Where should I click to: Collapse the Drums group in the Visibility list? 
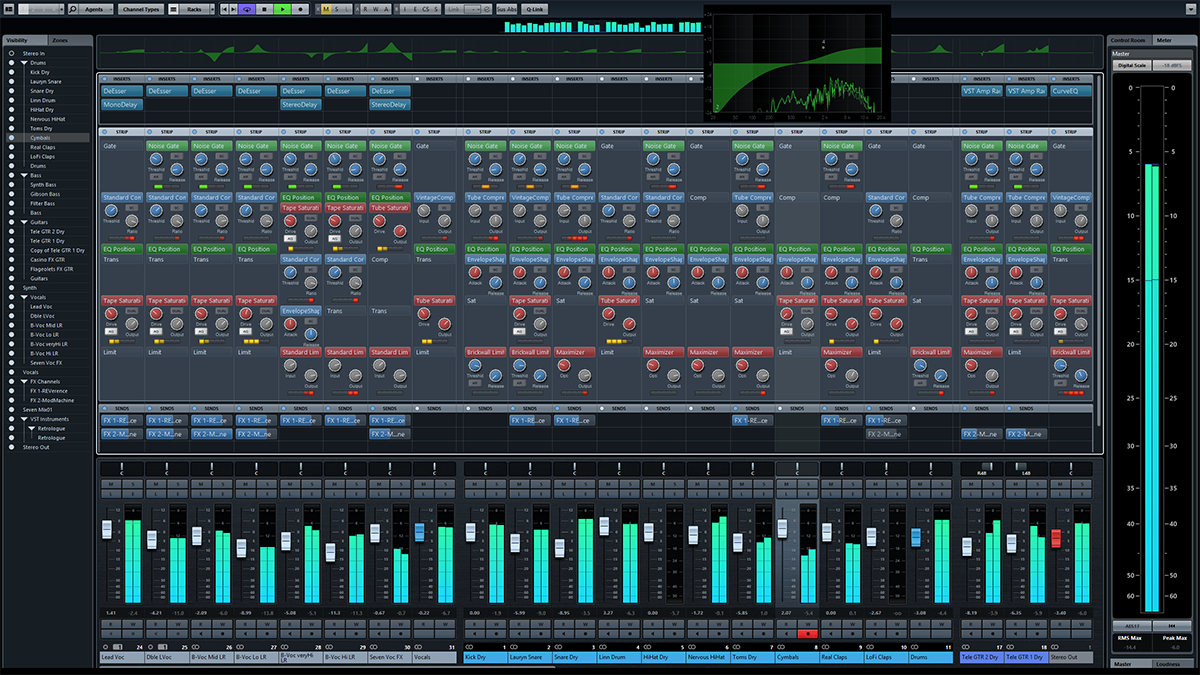pyautogui.click(x=24, y=62)
